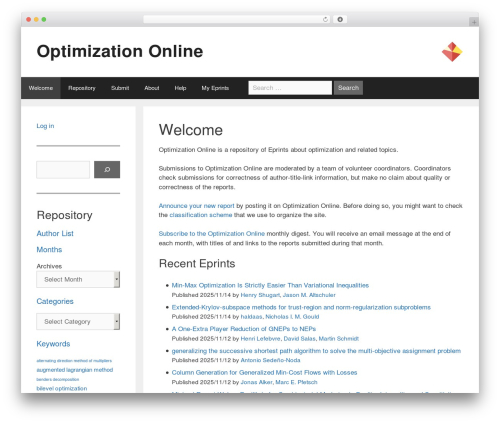Viewport: 500px width, 423px height.
Task: Click the sidebar search input box
Action: pyautogui.click(x=63, y=170)
